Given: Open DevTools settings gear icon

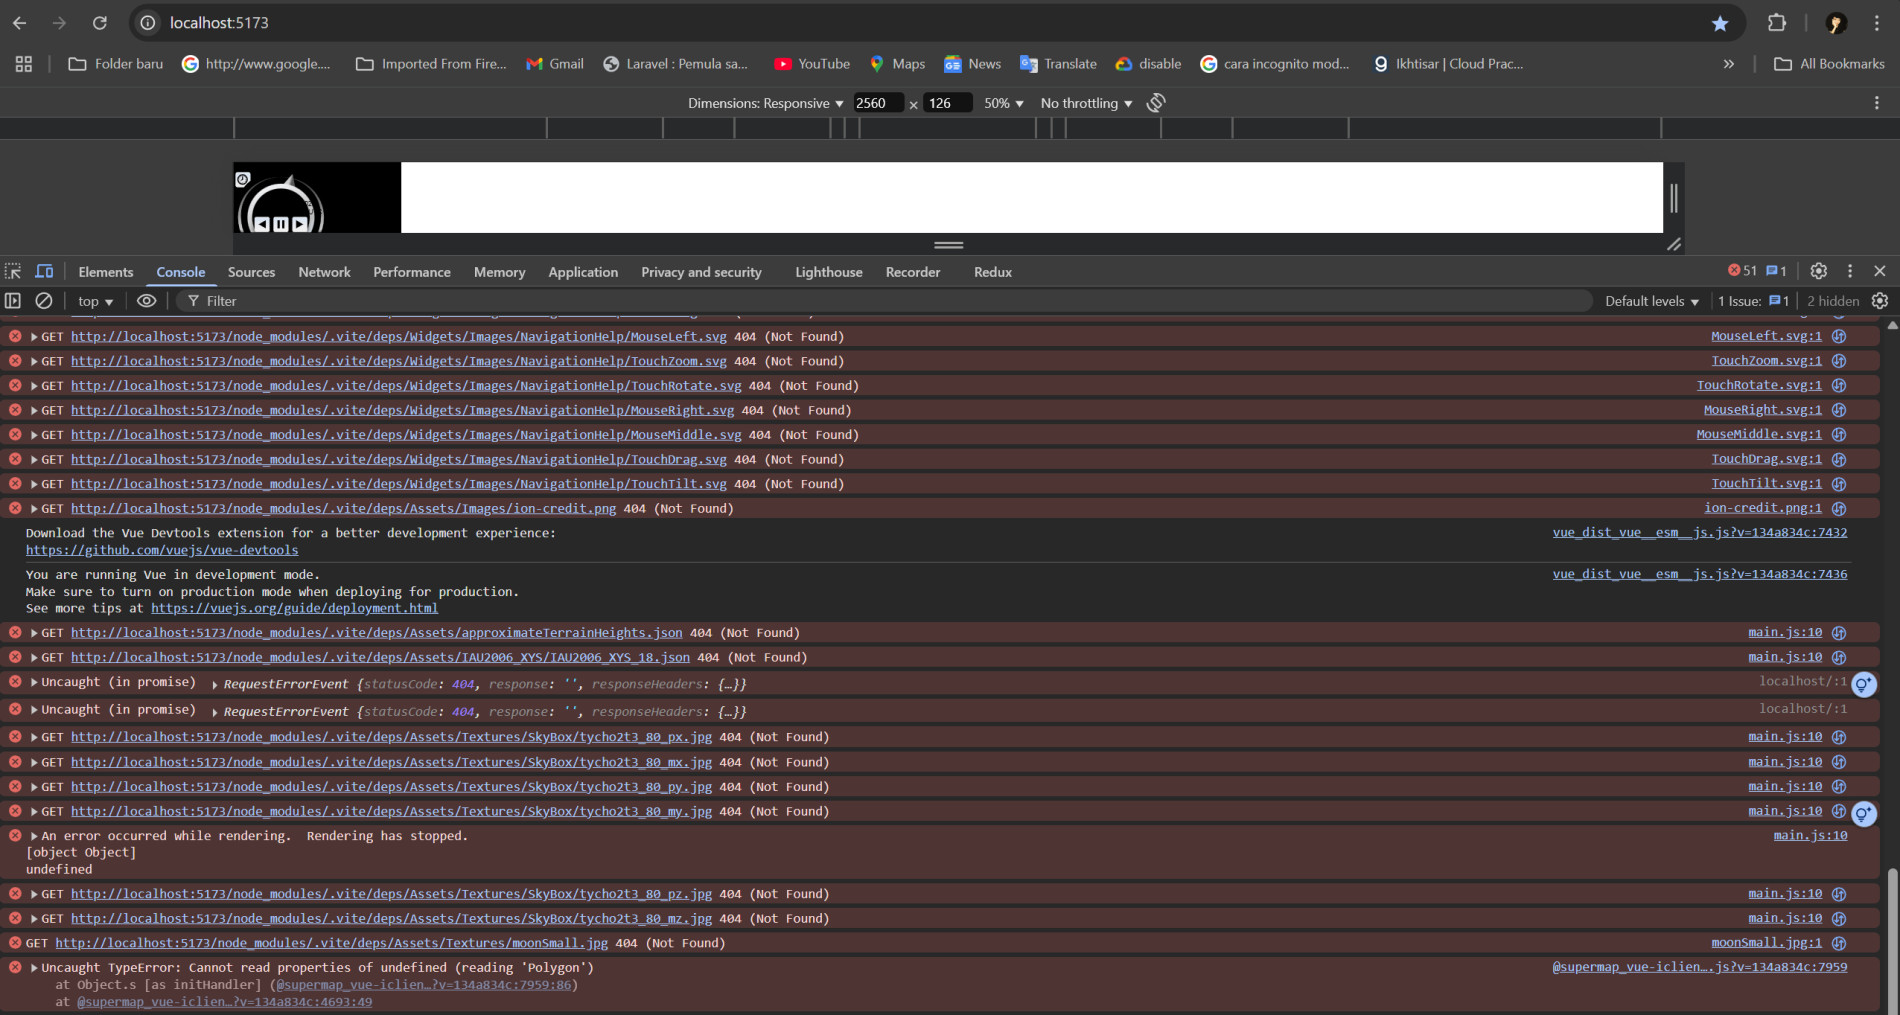Looking at the screenshot, I should tap(1819, 271).
